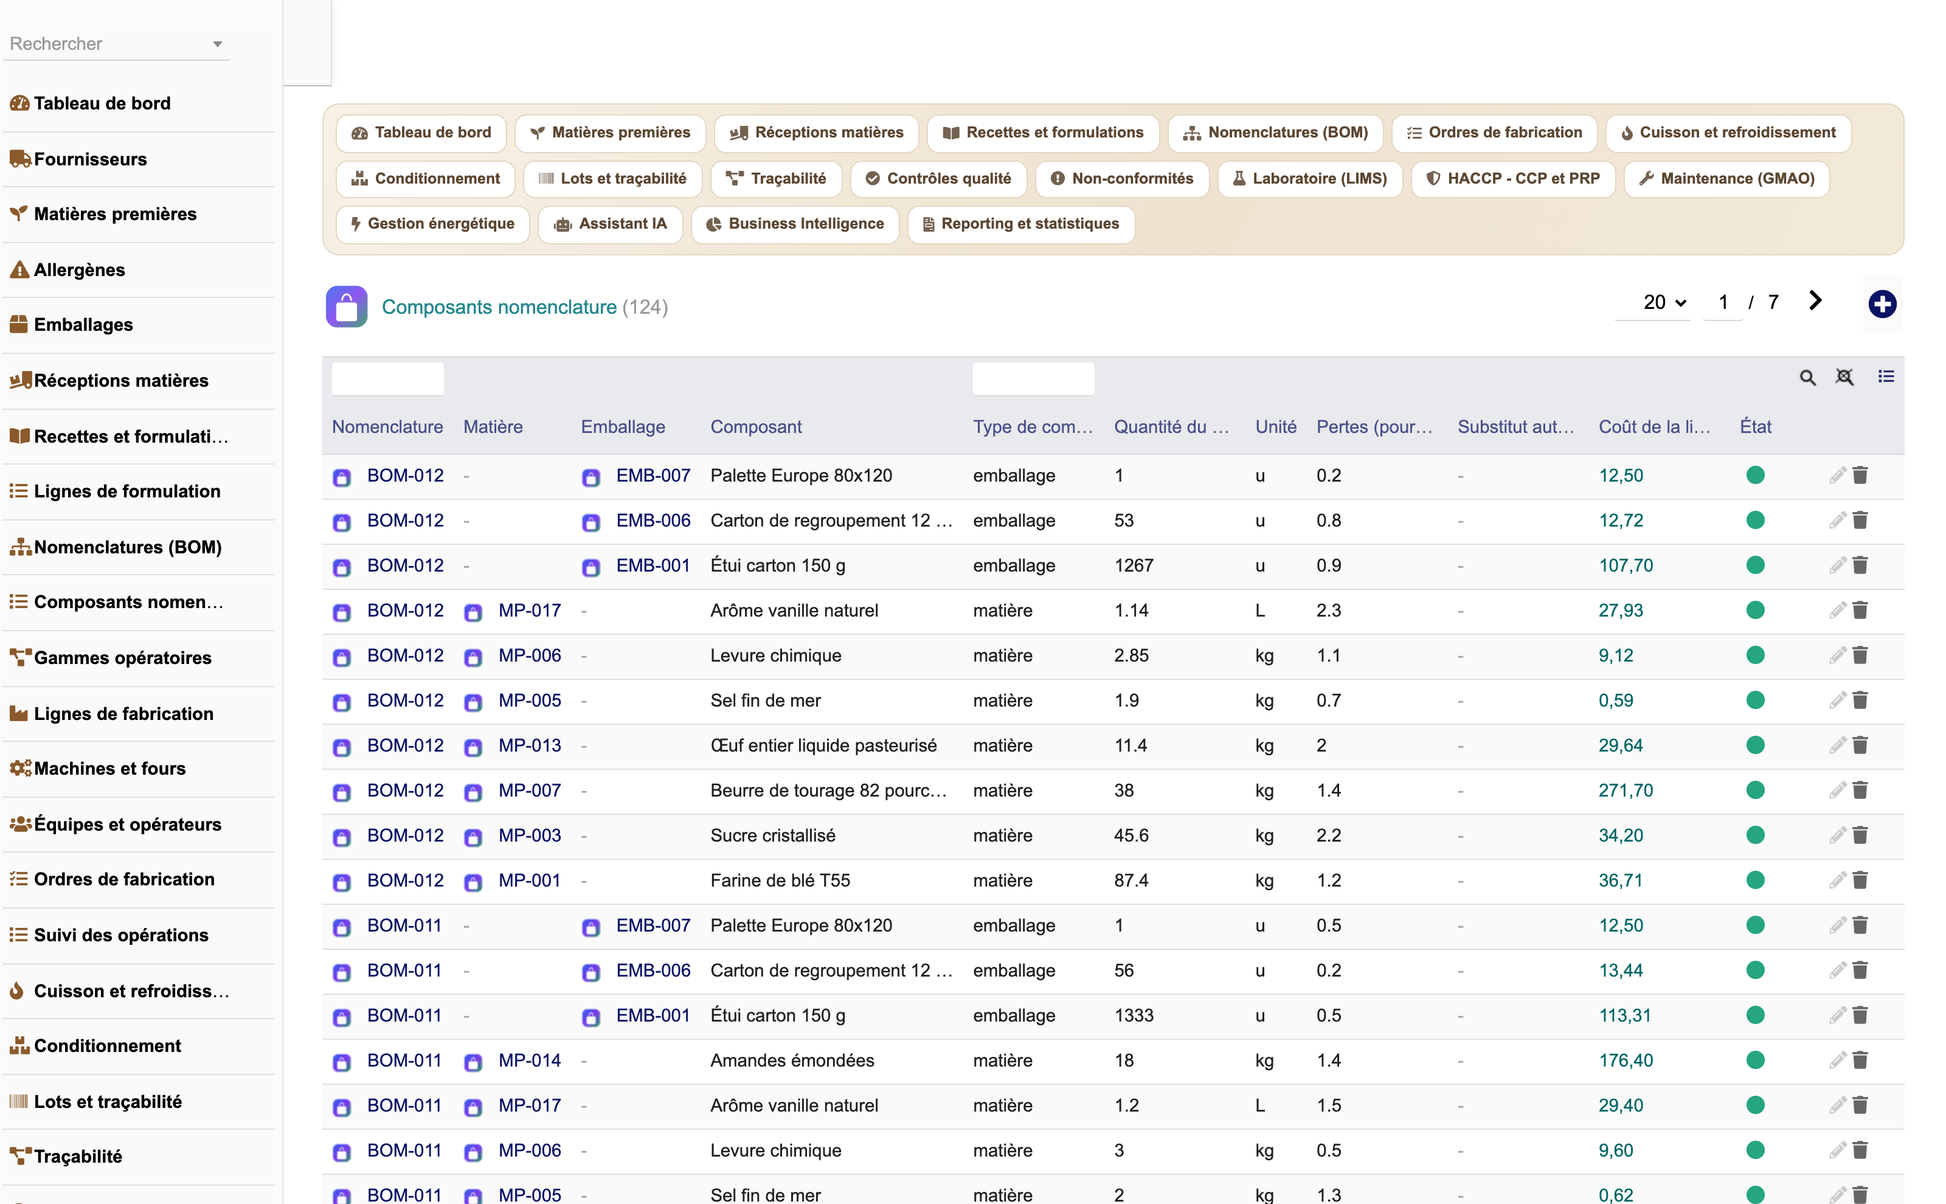Screen dimensions: 1946x1204
Task: Open Reporting et statistiques tab
Action: pyautogui.click(x=1021, y=224)
